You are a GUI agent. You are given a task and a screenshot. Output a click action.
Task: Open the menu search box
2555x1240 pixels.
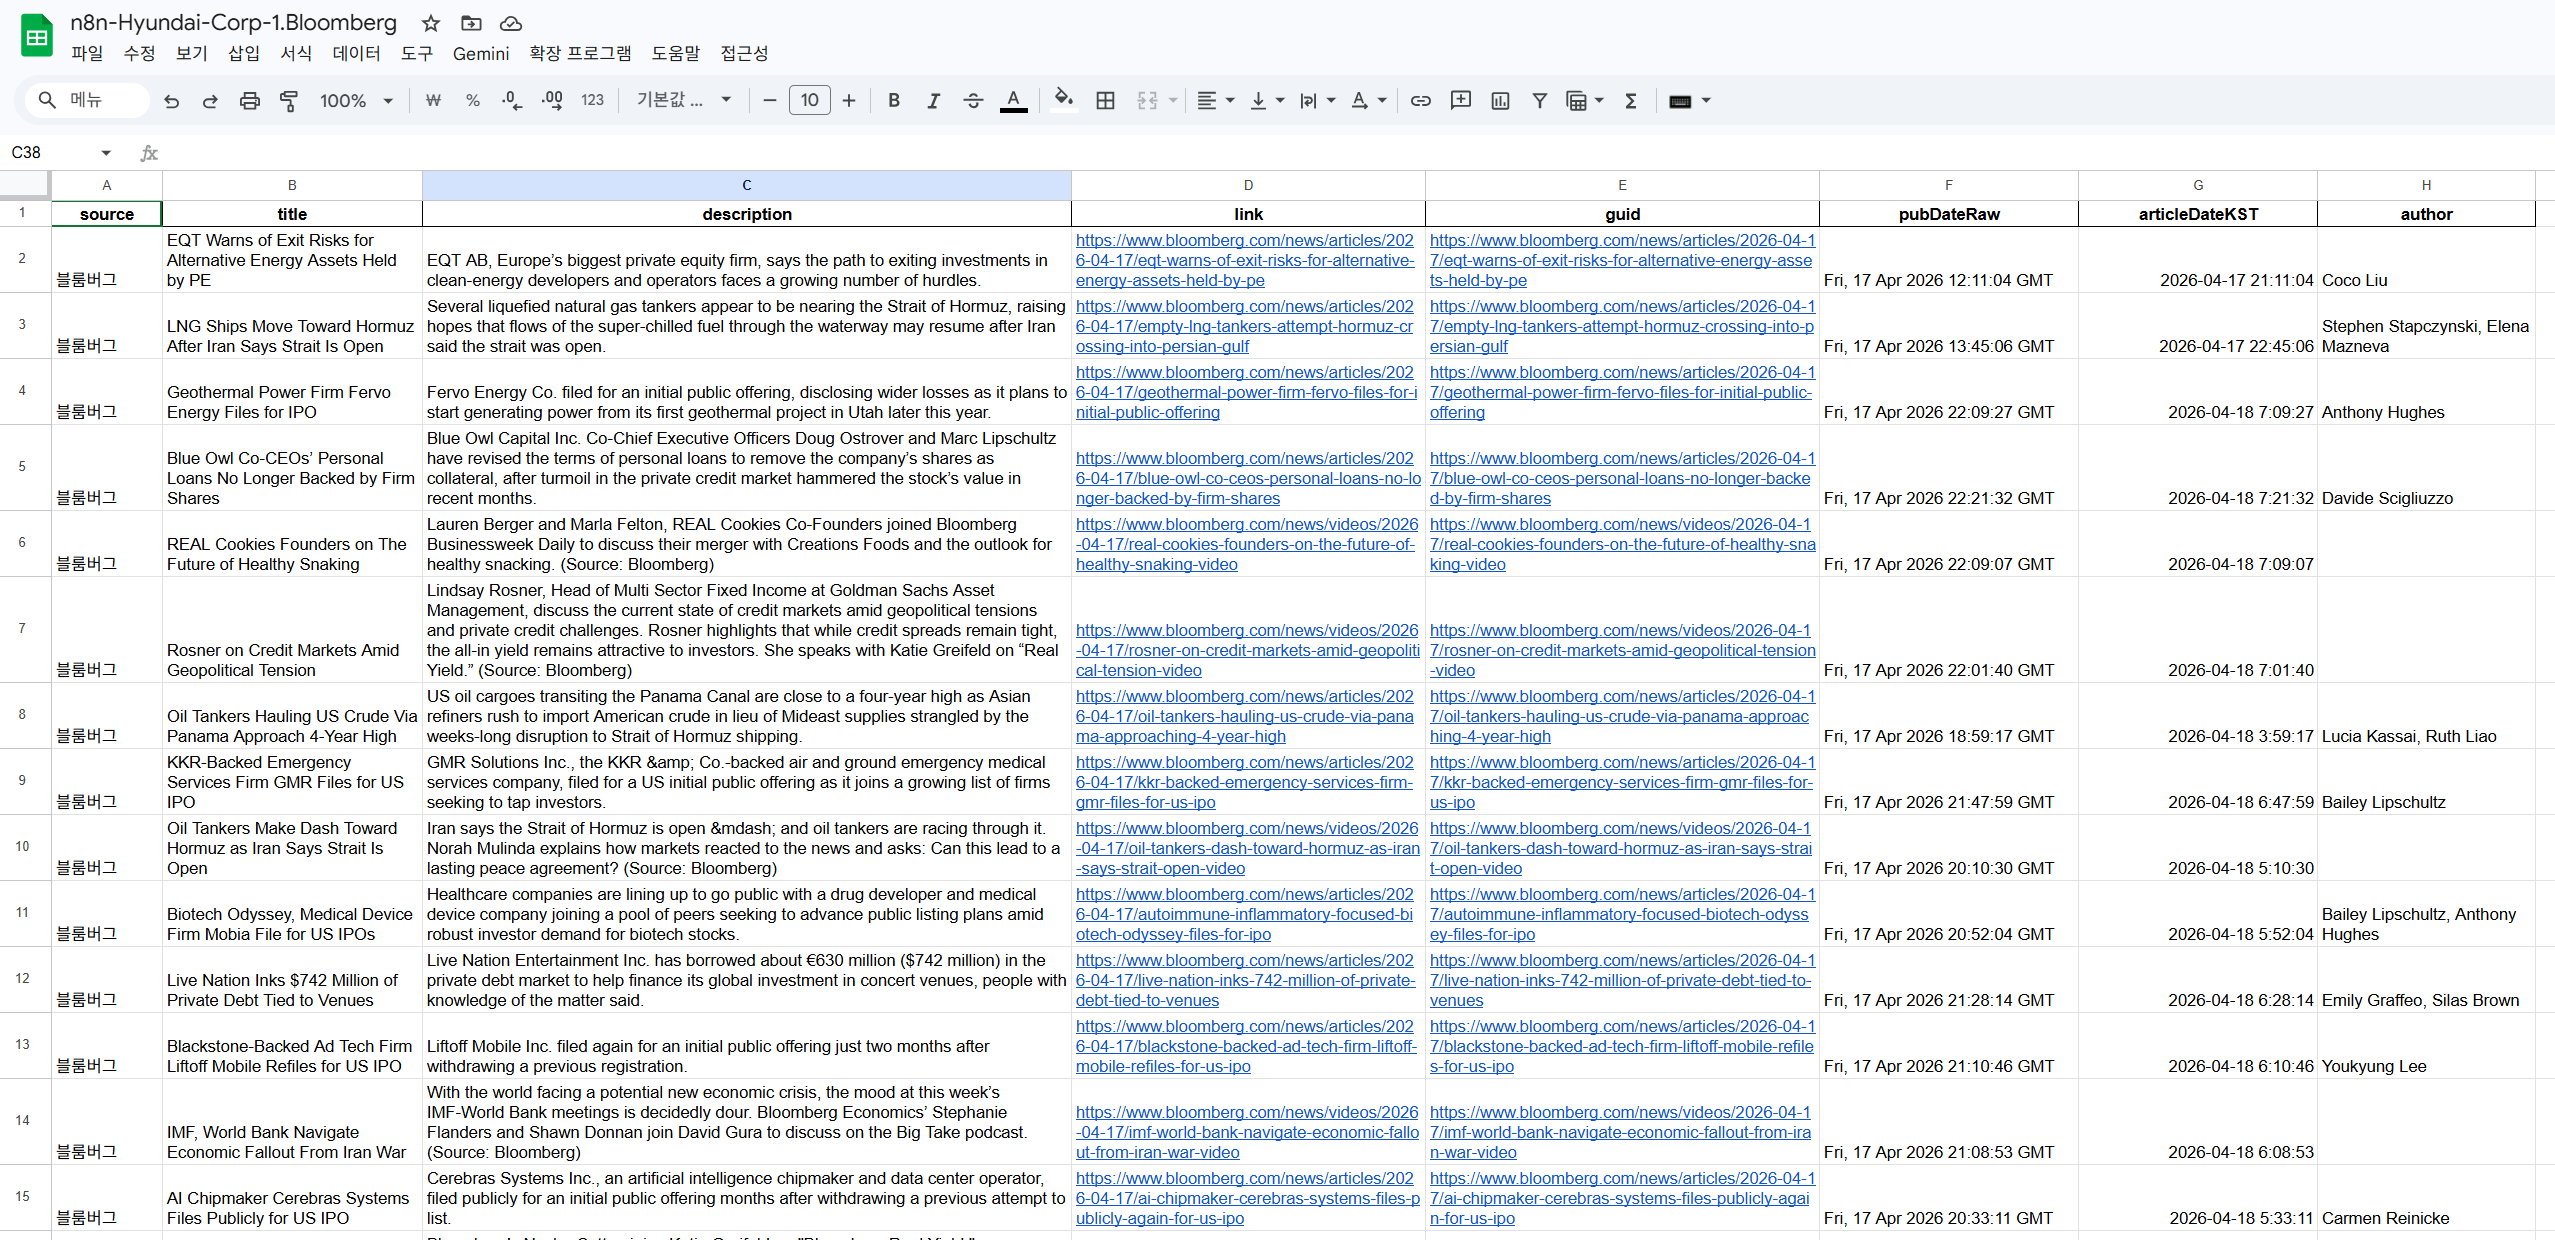[x=87, y=100]
